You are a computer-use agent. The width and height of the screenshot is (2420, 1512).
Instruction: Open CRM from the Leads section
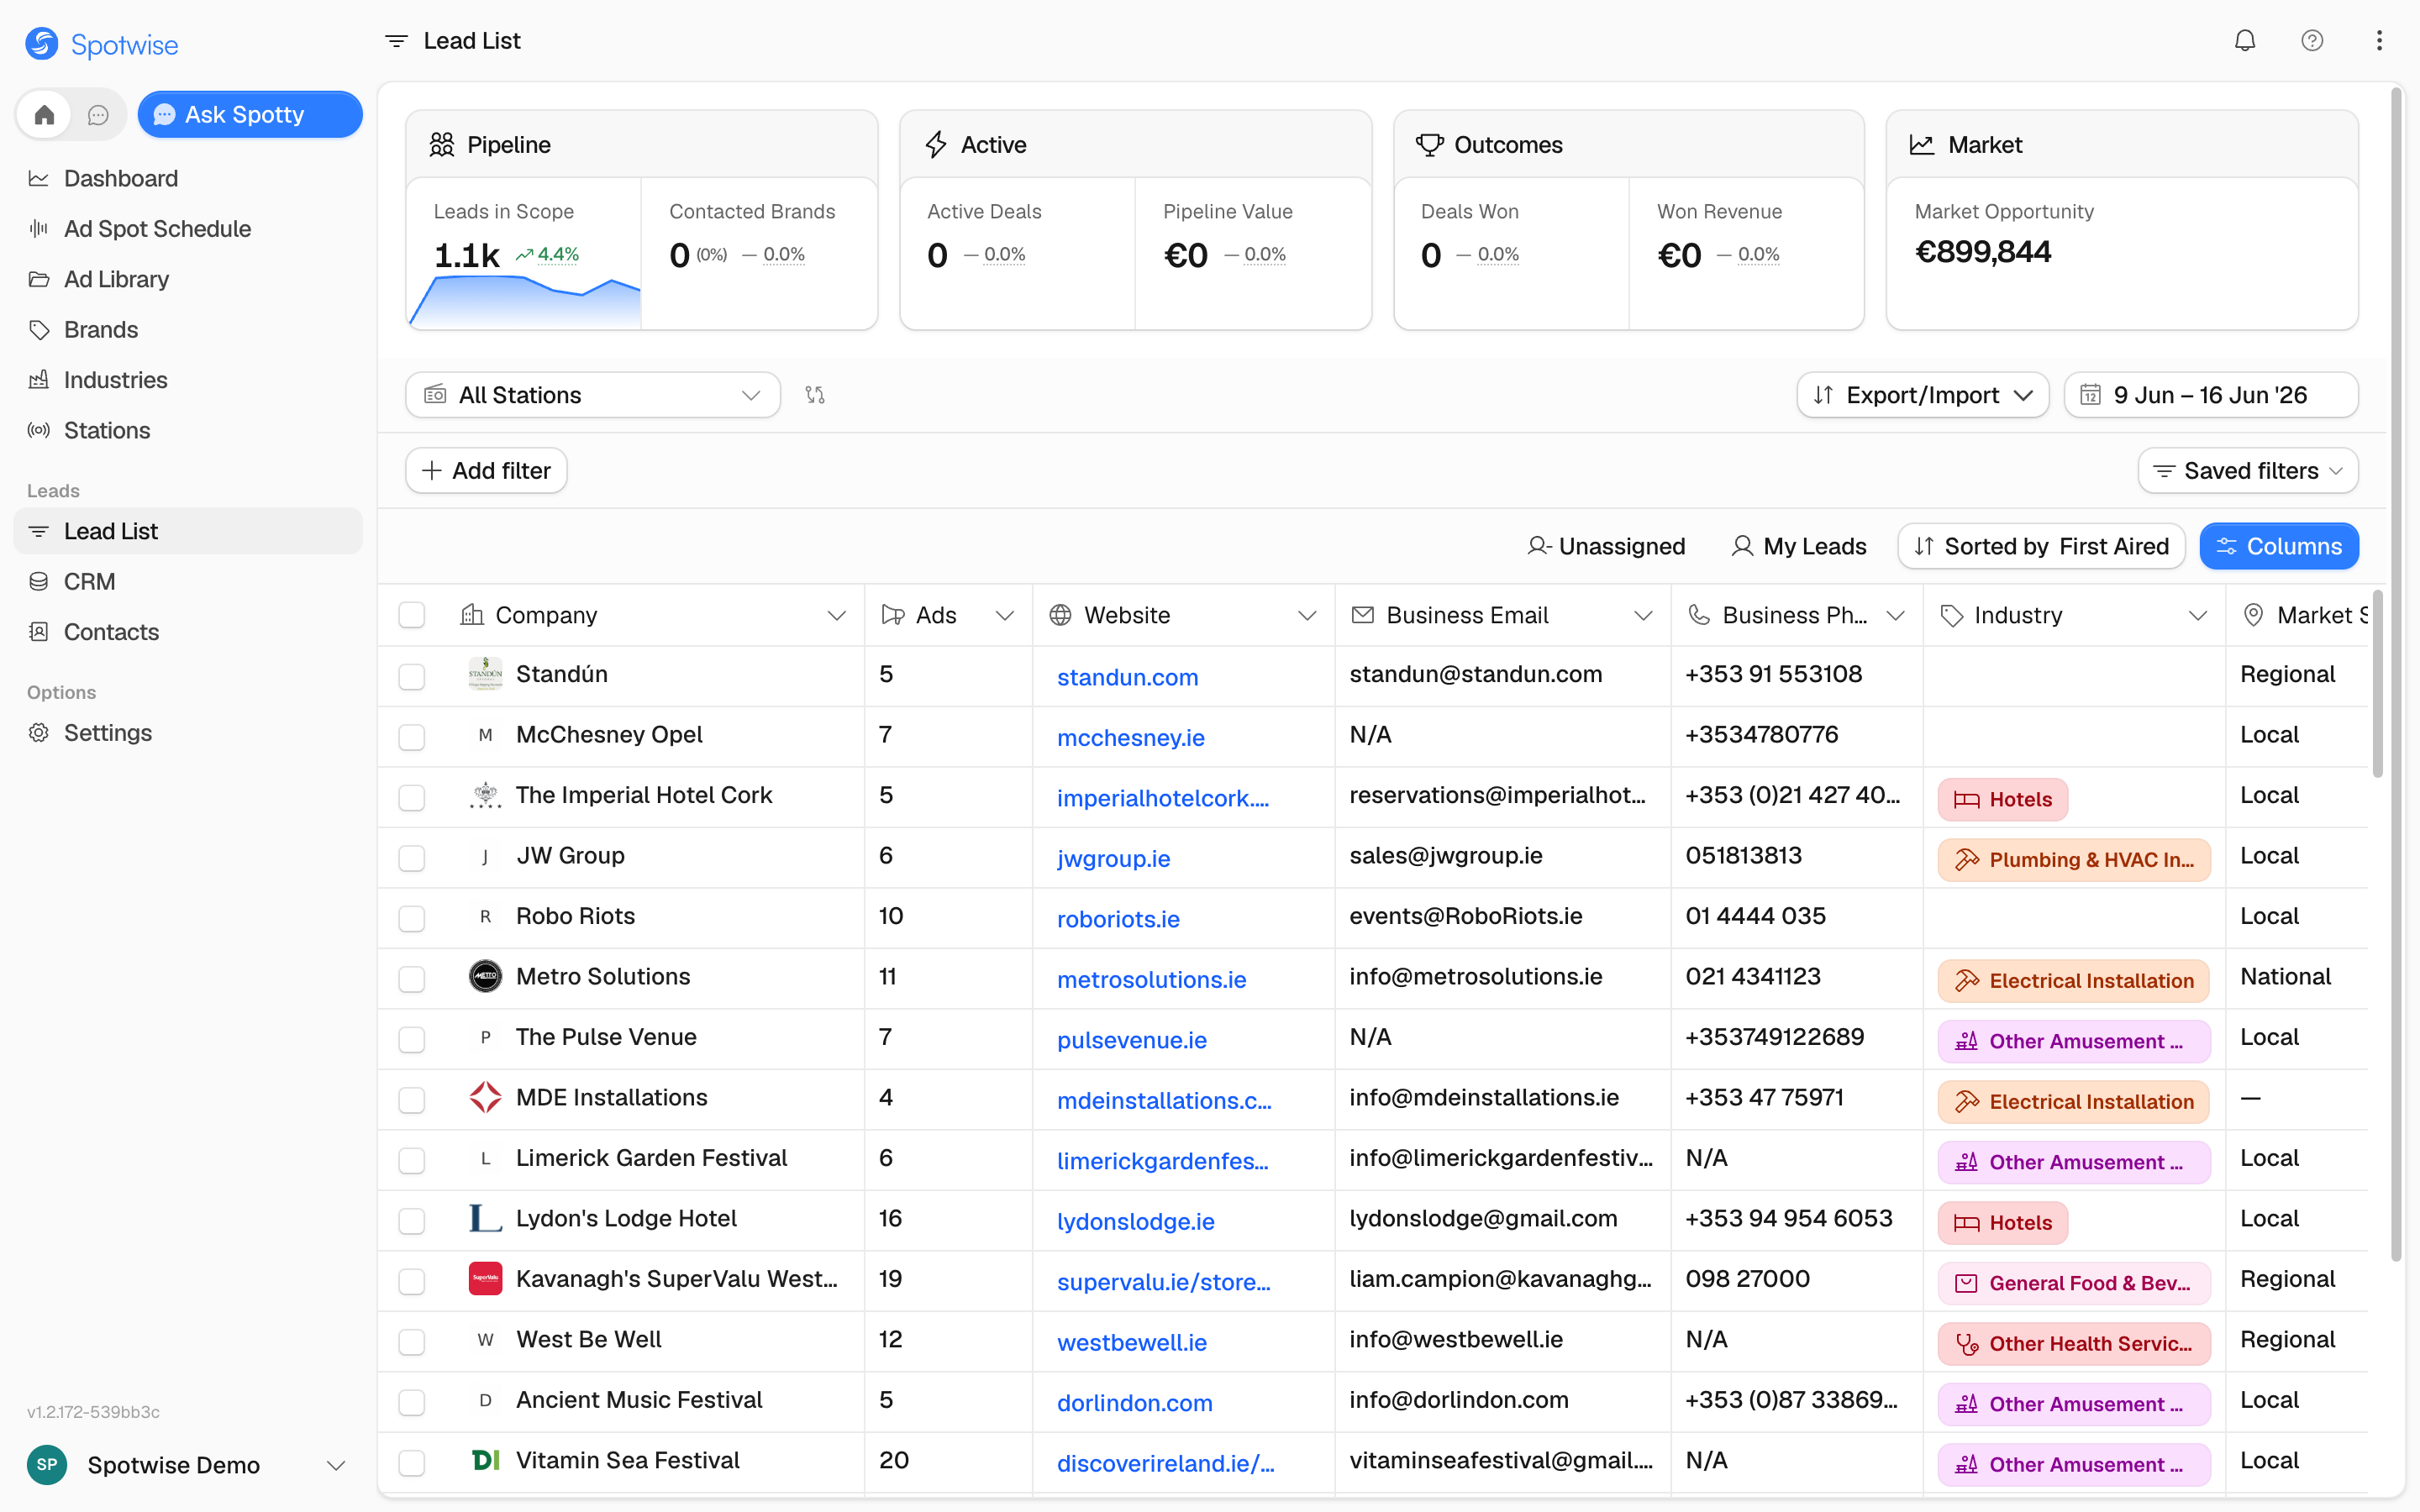coord(188,582)
